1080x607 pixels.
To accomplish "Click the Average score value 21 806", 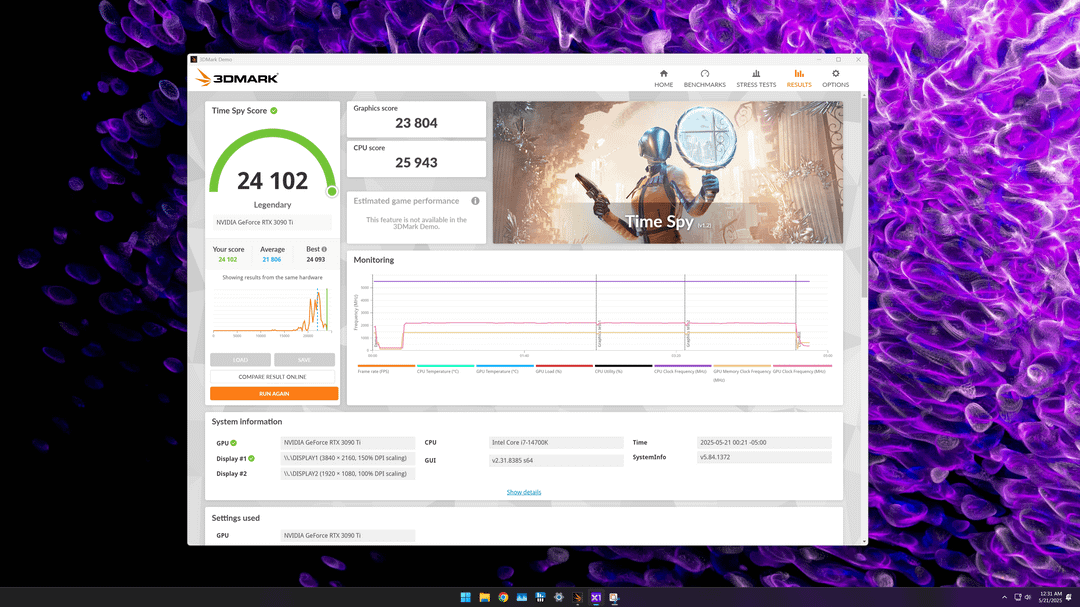I will click(x=271, y=260).
